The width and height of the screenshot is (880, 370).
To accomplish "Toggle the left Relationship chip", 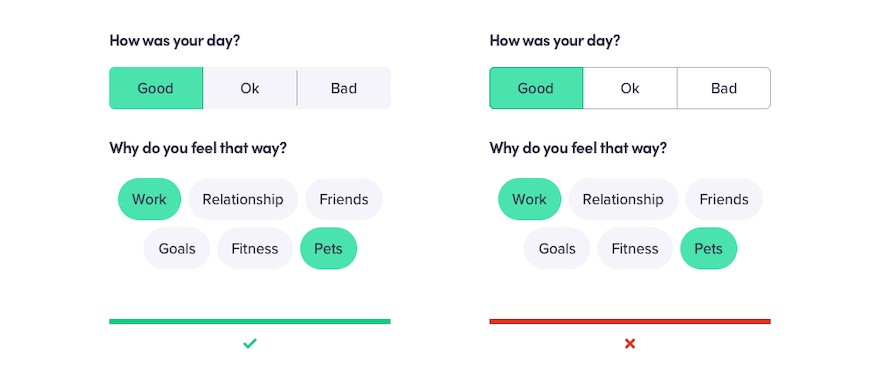I will pyautogui.click(x=243, y=199).
